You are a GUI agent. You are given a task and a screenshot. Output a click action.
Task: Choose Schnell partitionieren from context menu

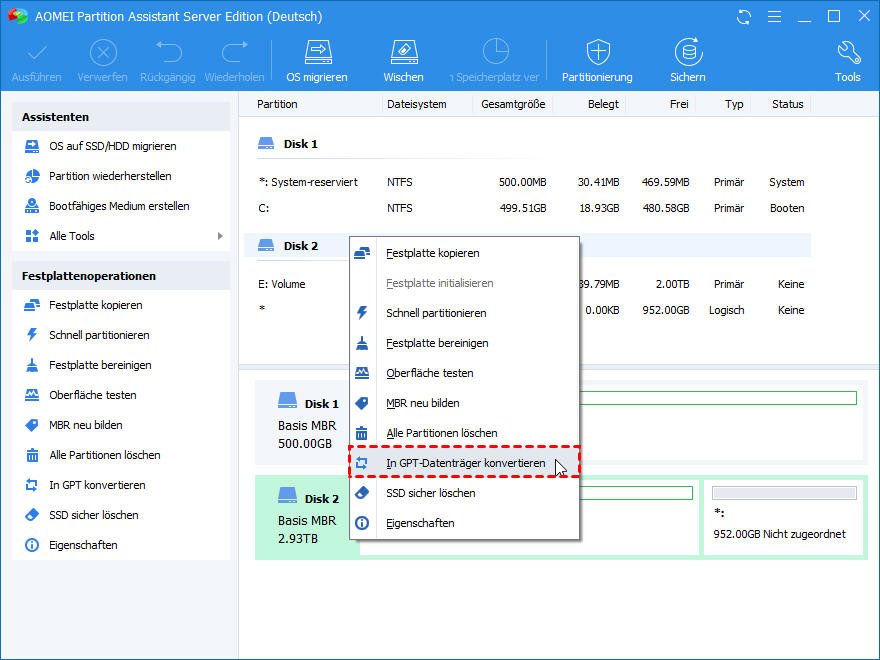(464, 313)
